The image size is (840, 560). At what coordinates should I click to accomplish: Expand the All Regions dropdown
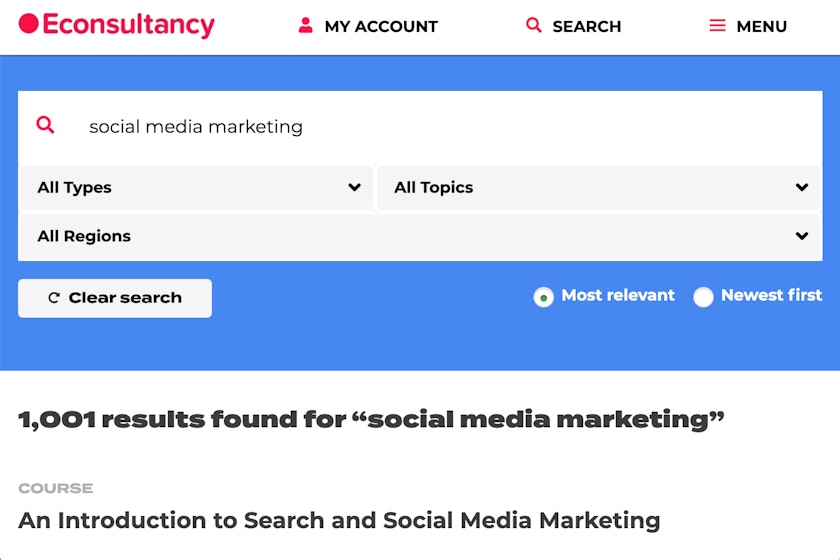tap(420, 237)
